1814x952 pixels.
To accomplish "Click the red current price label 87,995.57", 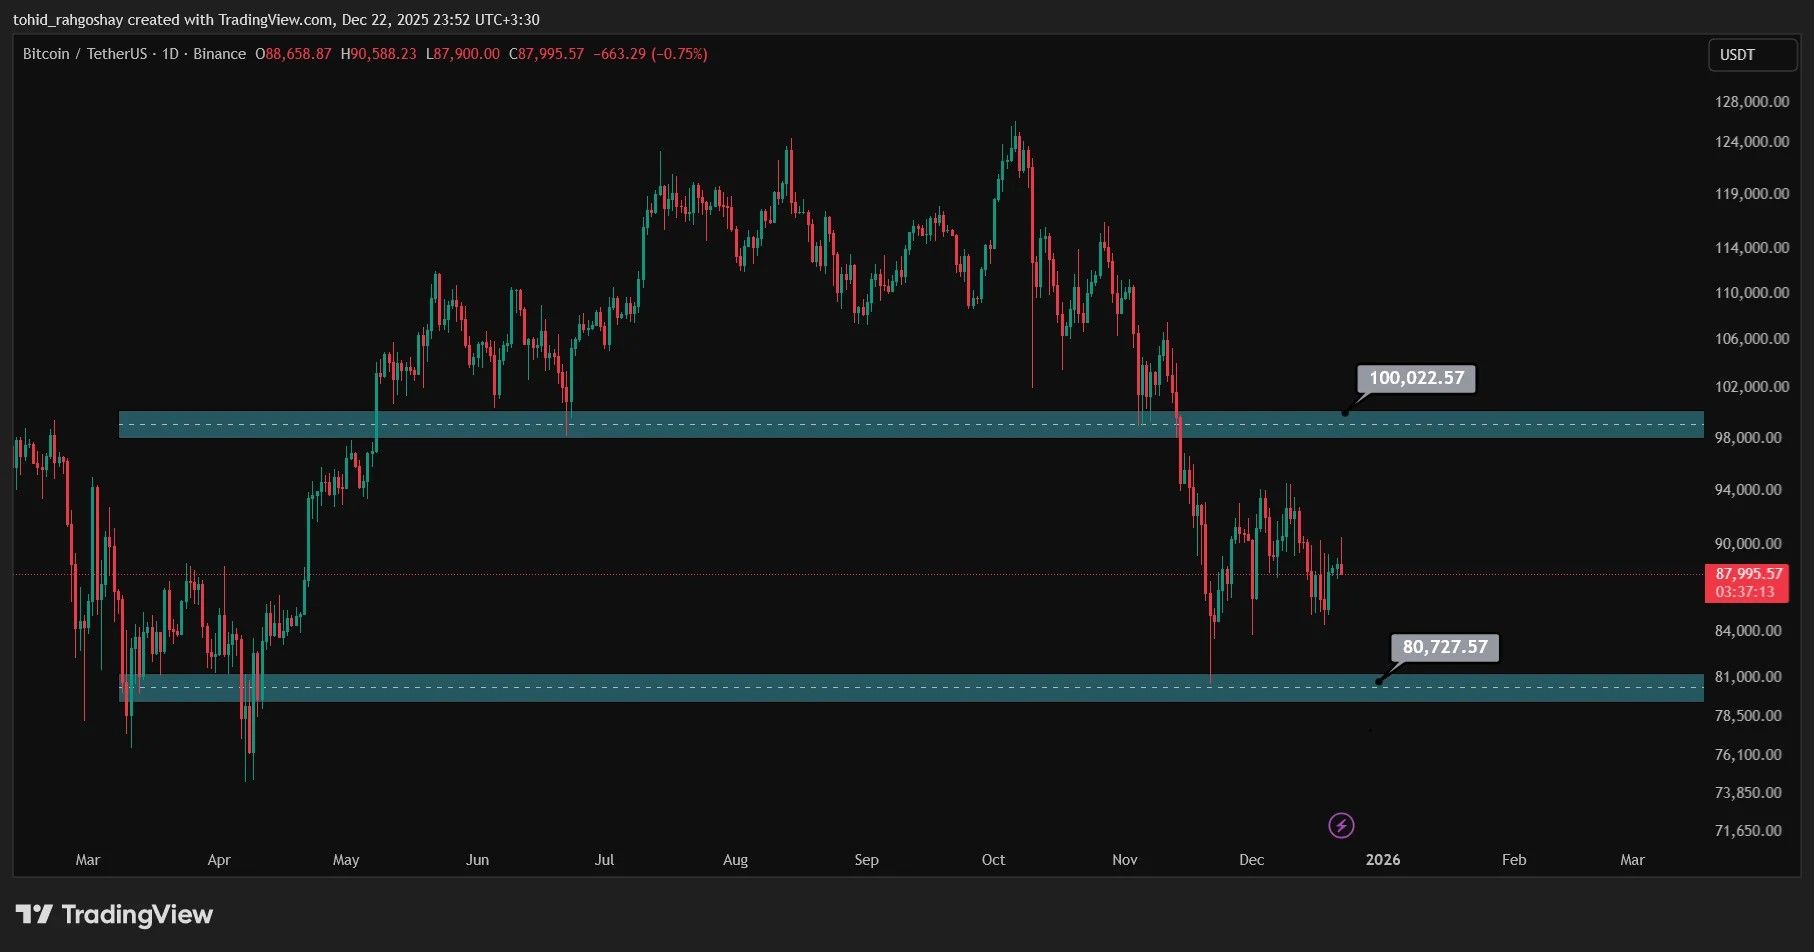I will [x=1749, y=574].
